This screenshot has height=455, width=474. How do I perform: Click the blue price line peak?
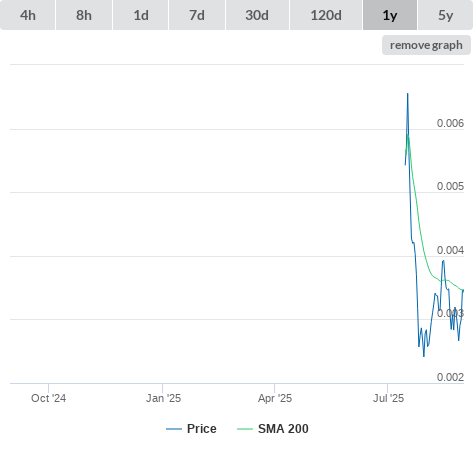(x=408, y=94)
